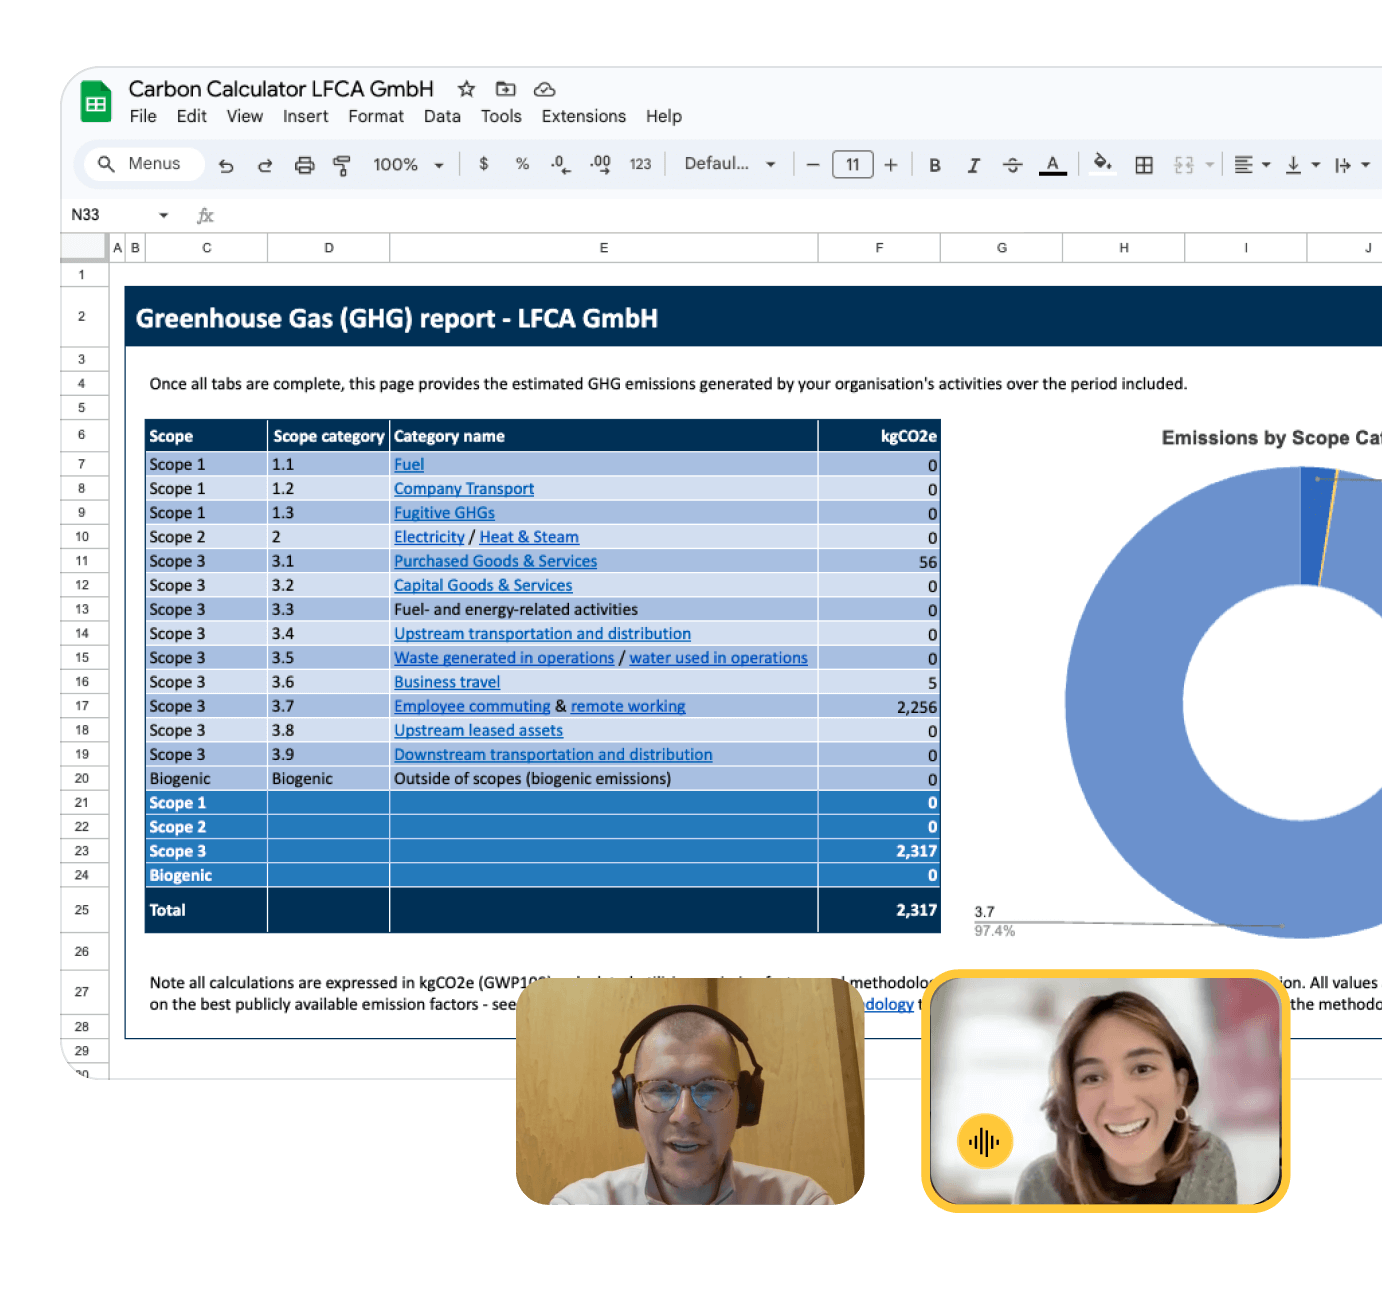
Task: Open the Edit menu
Action: coord(191,116)
